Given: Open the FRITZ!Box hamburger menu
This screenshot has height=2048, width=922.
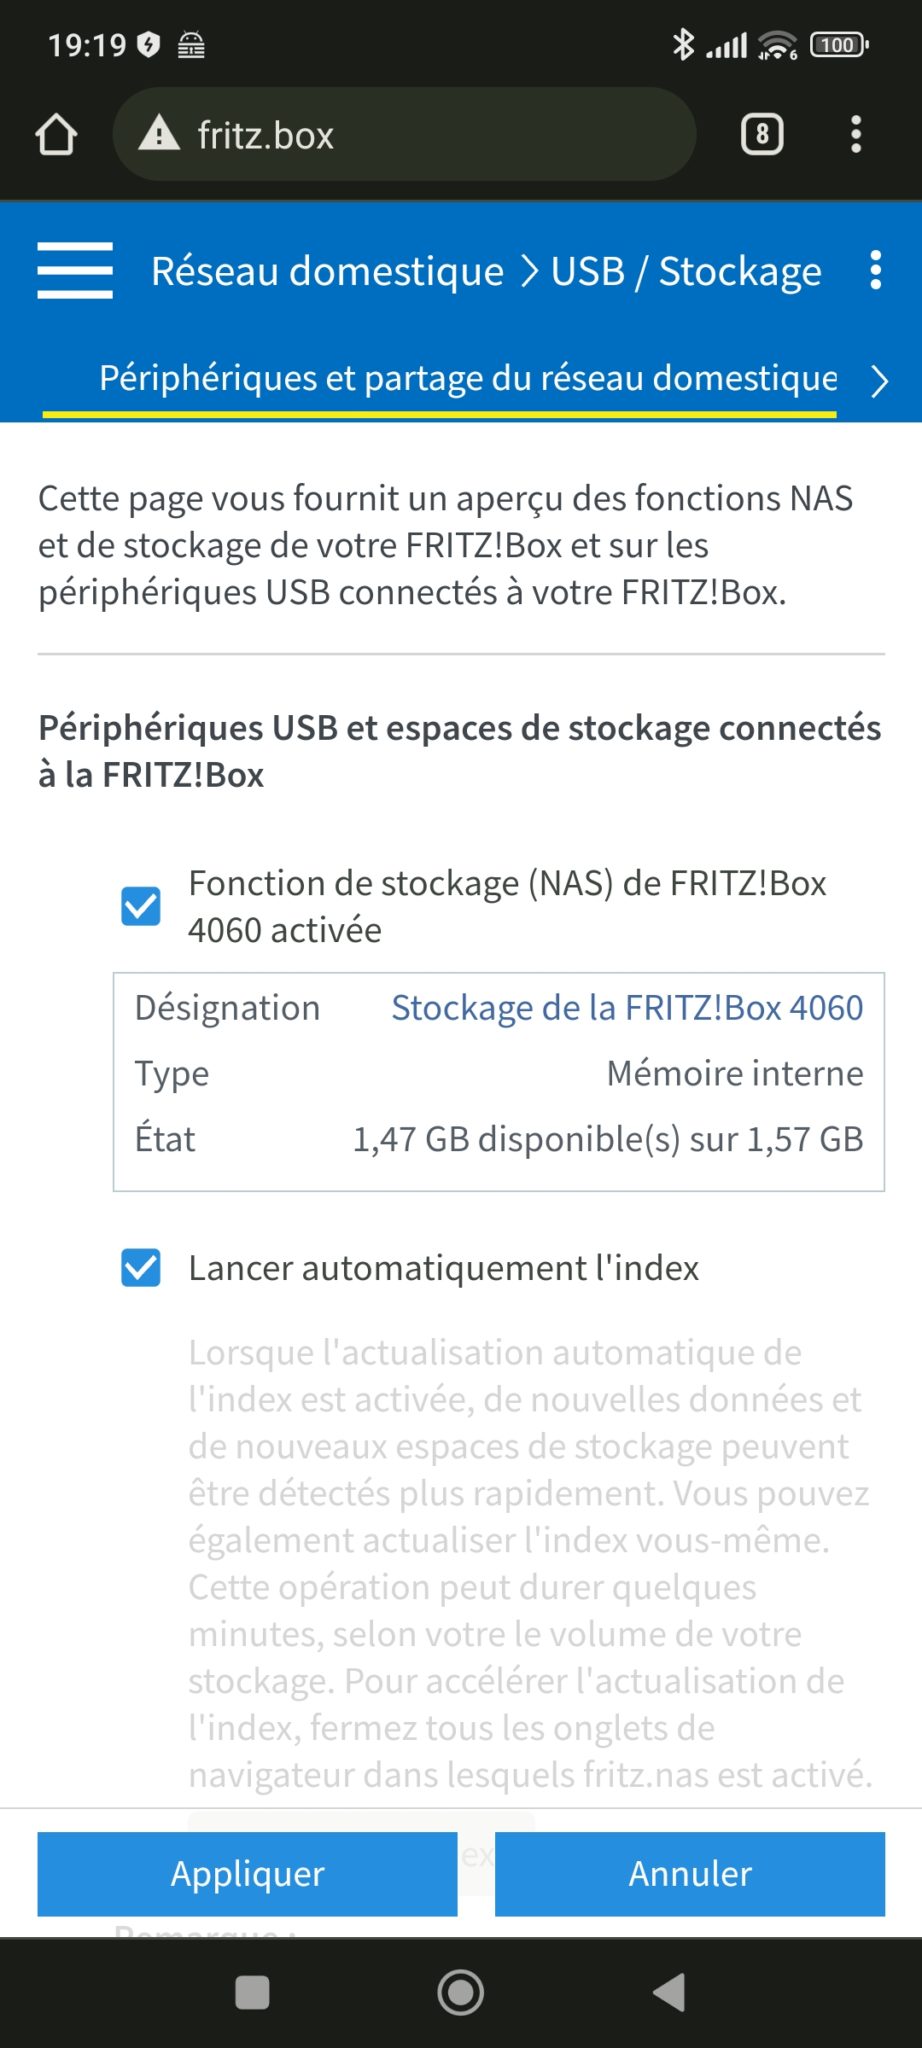Looking at the screenshot, I should tap(75, 270).
